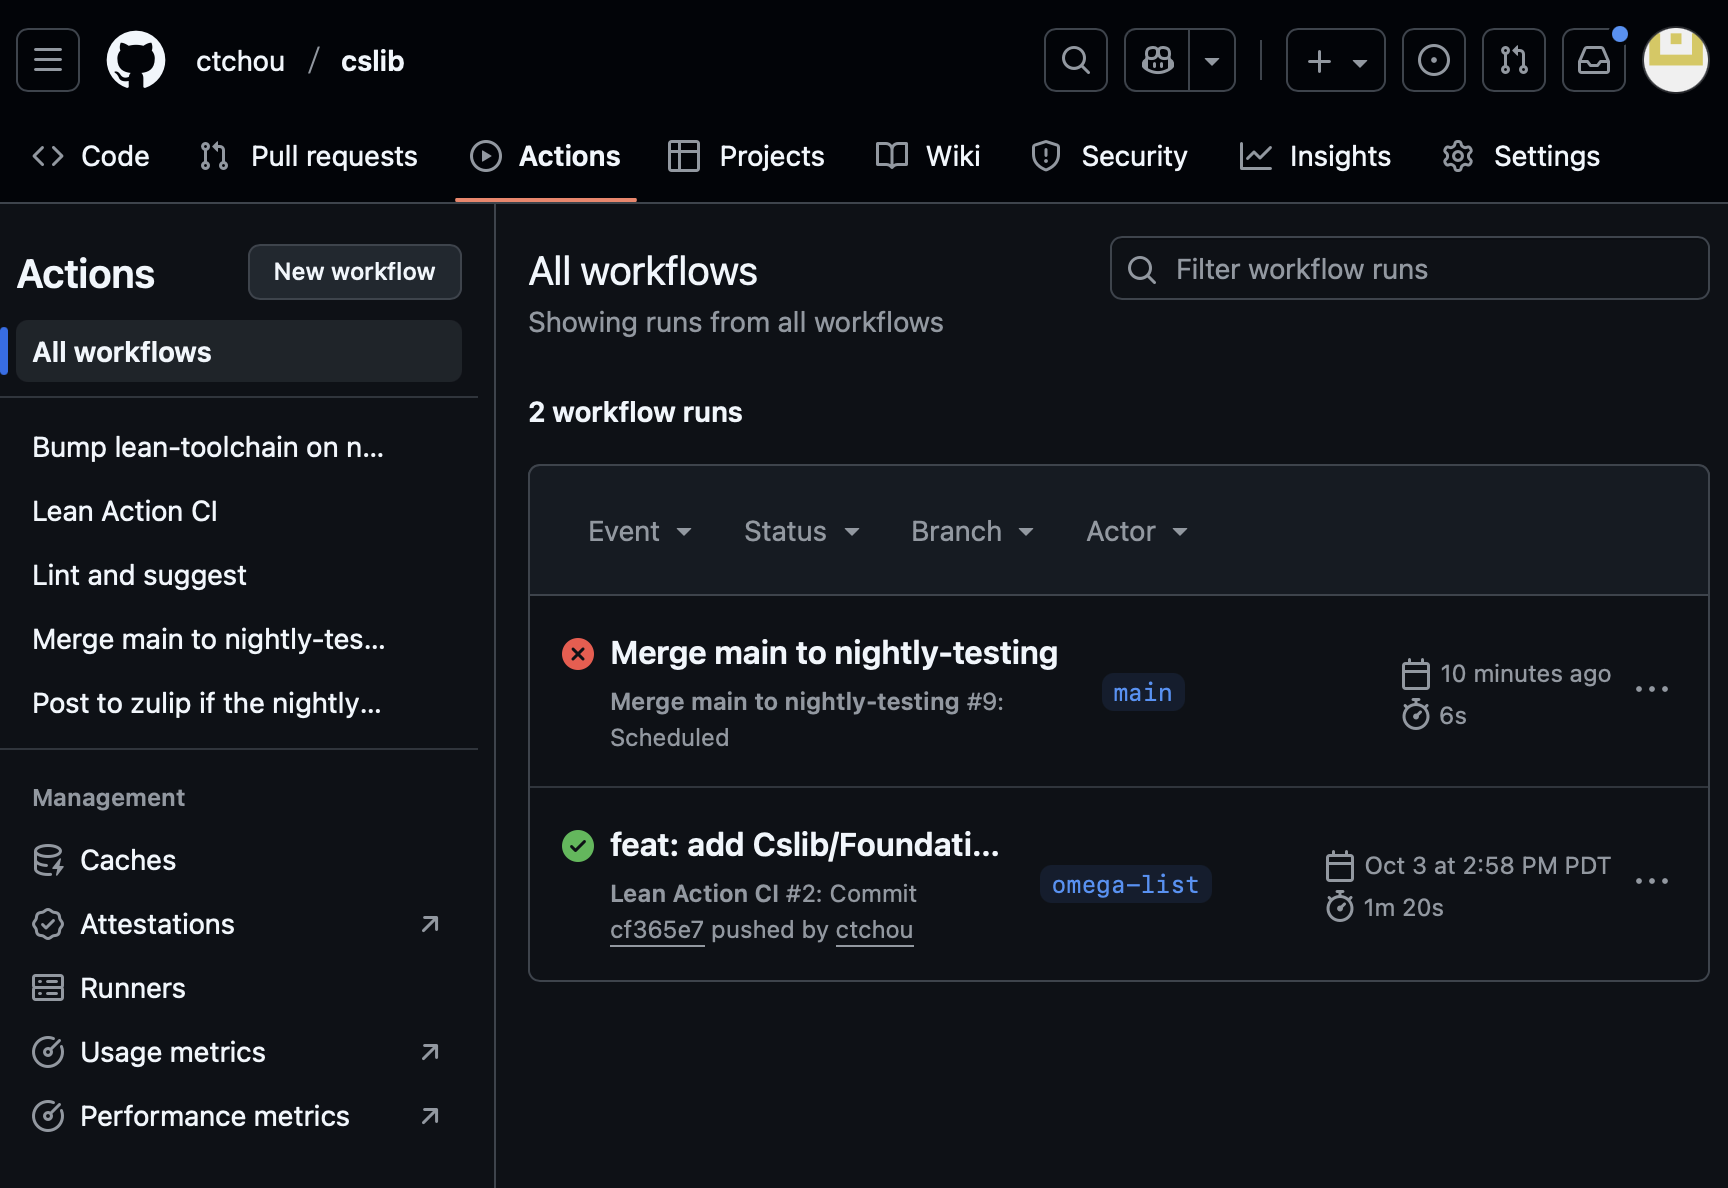The image size is (1728, 1188).
Task: Expand the Branch filter dropdown
Action: pos(971,531)
